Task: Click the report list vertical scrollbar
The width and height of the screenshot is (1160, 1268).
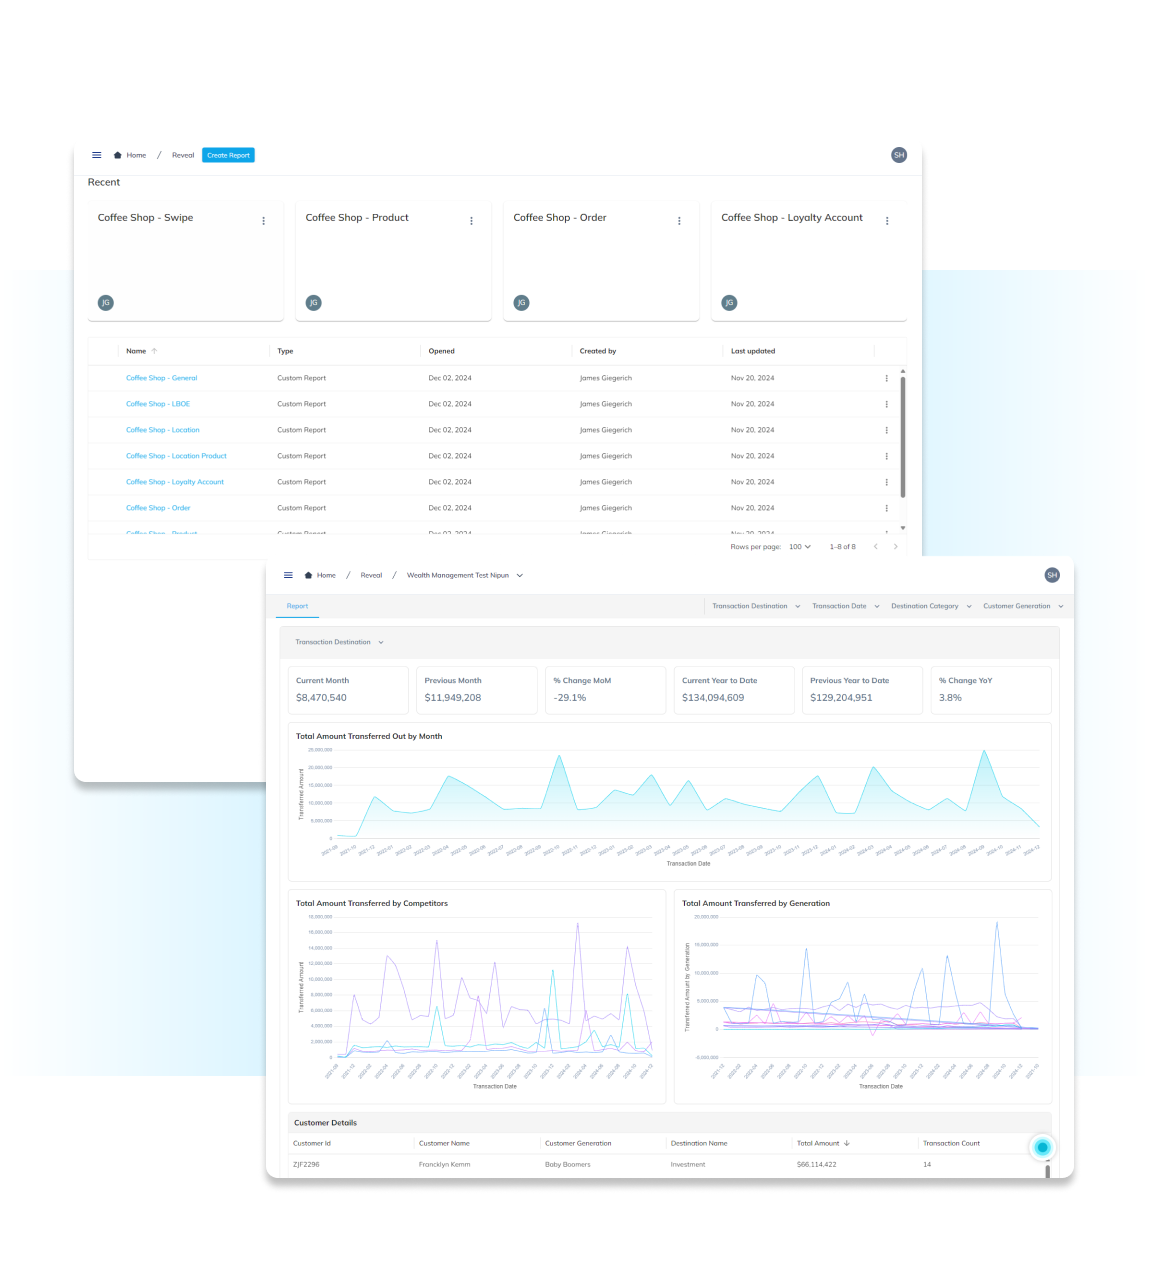Action: [903, 437]
